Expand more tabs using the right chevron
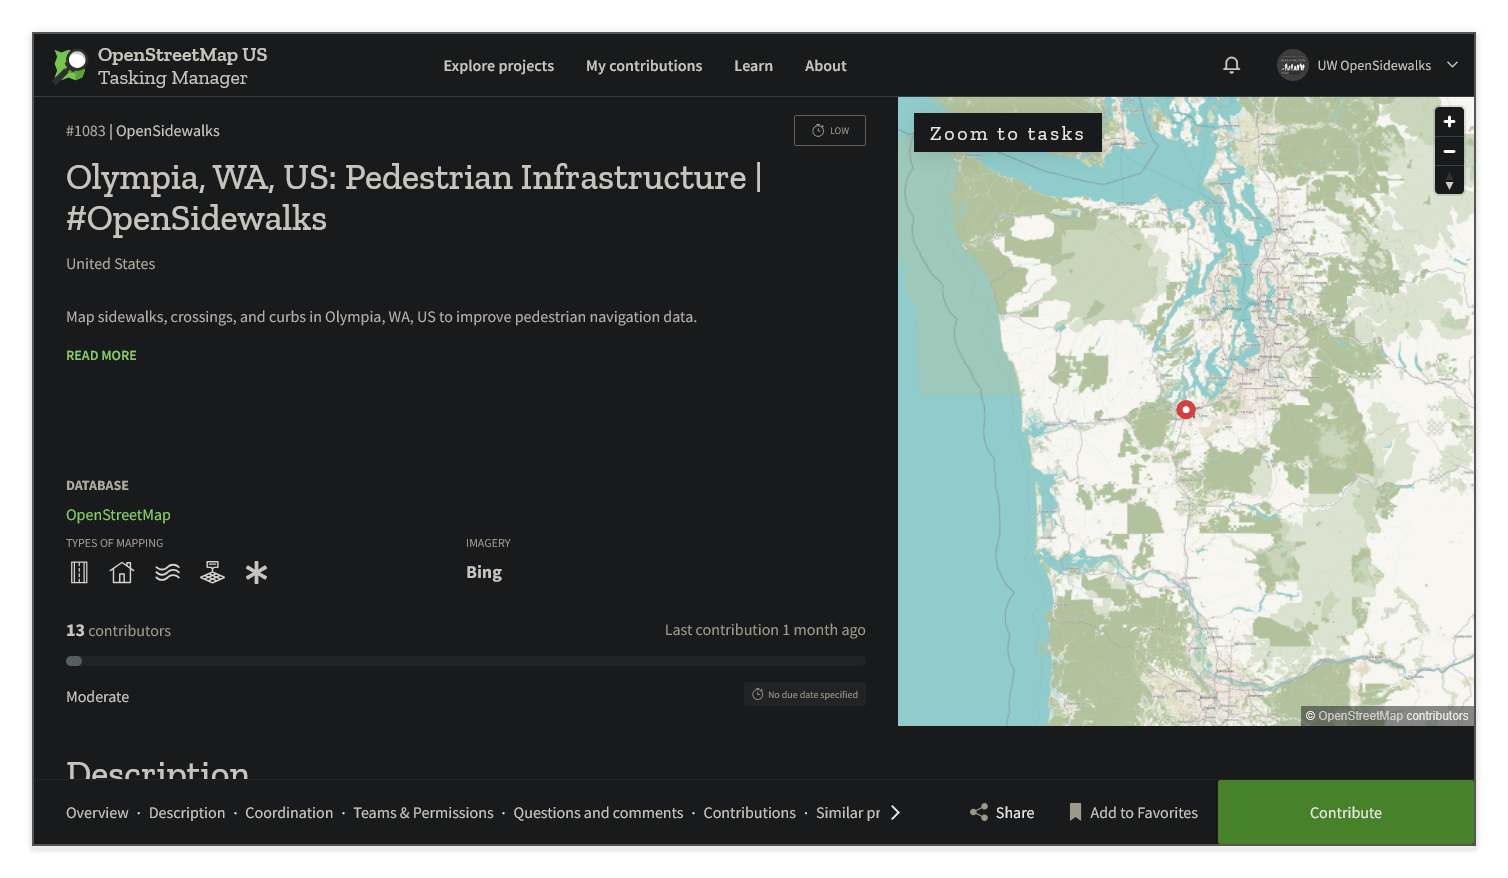 (897, 812)
